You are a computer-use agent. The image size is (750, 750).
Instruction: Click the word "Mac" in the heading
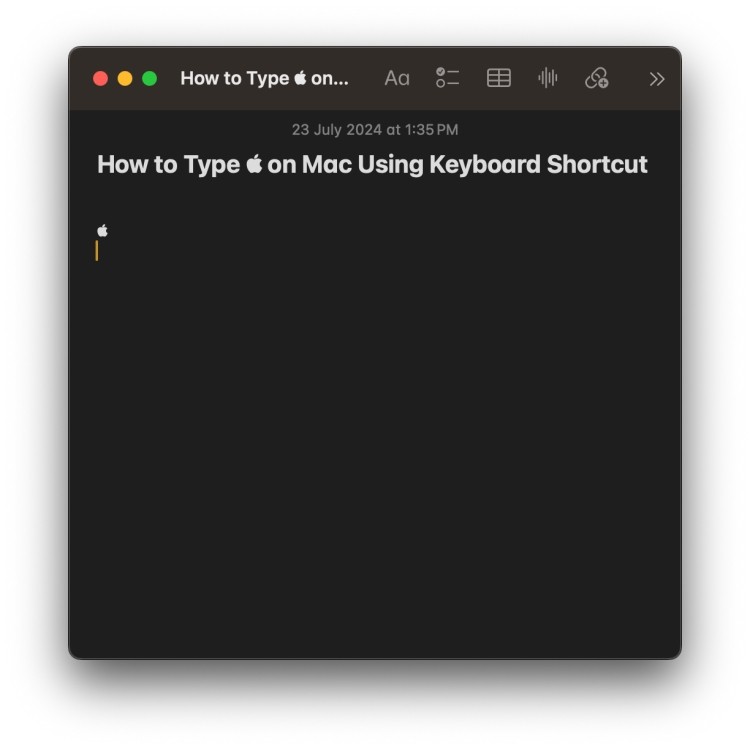[x=327, y=165]
